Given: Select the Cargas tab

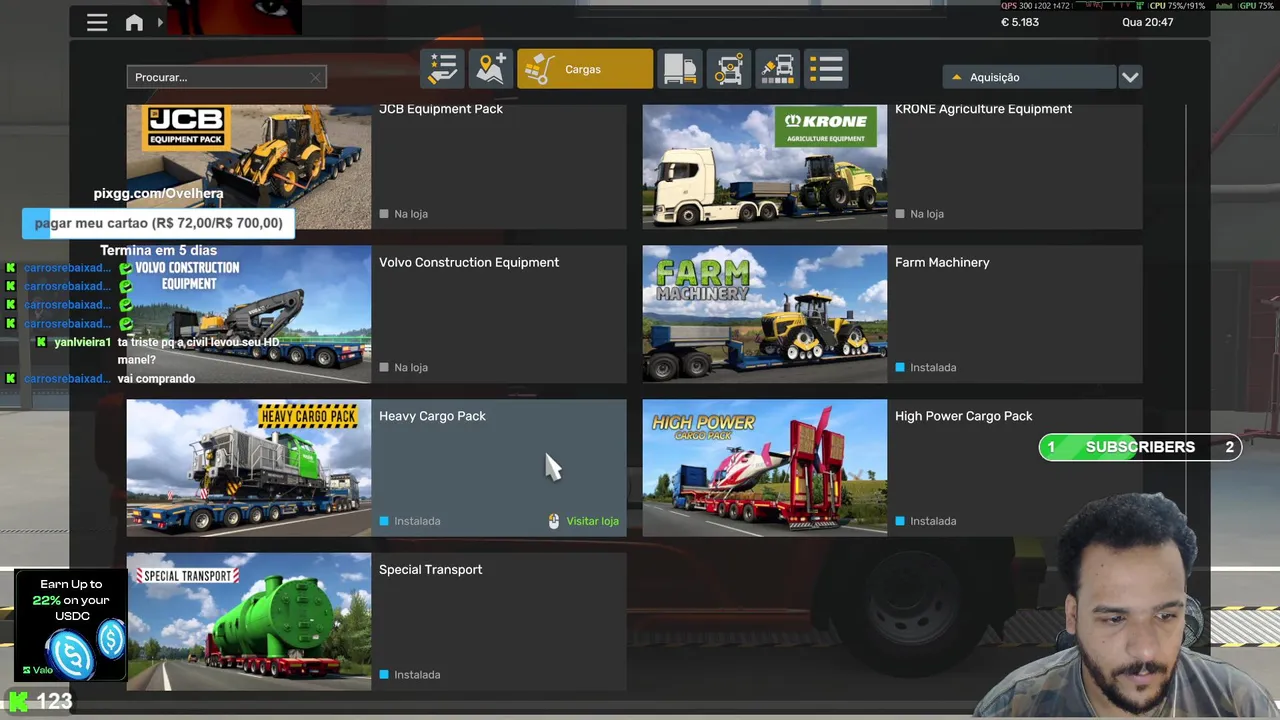Looking at the screenshot, I should [585, 69].
